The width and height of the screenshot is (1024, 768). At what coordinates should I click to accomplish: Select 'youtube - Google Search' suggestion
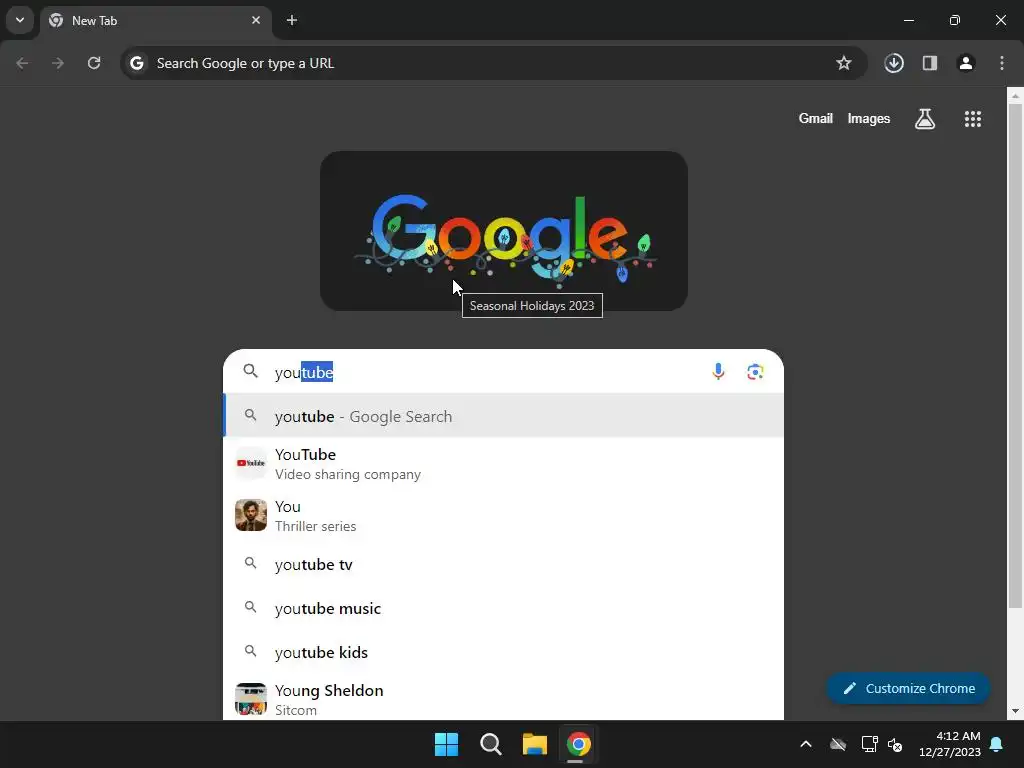[x=504, y=416]
